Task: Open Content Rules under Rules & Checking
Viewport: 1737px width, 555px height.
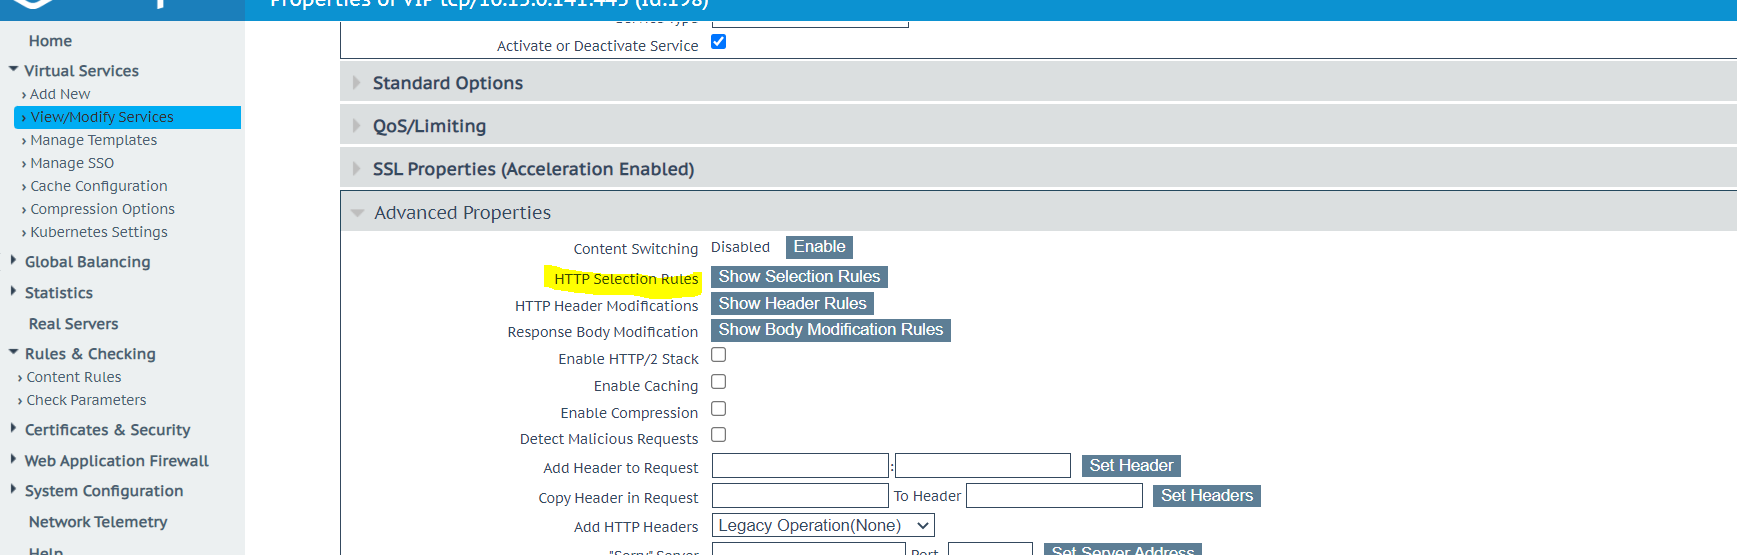Action: point(74,377)
